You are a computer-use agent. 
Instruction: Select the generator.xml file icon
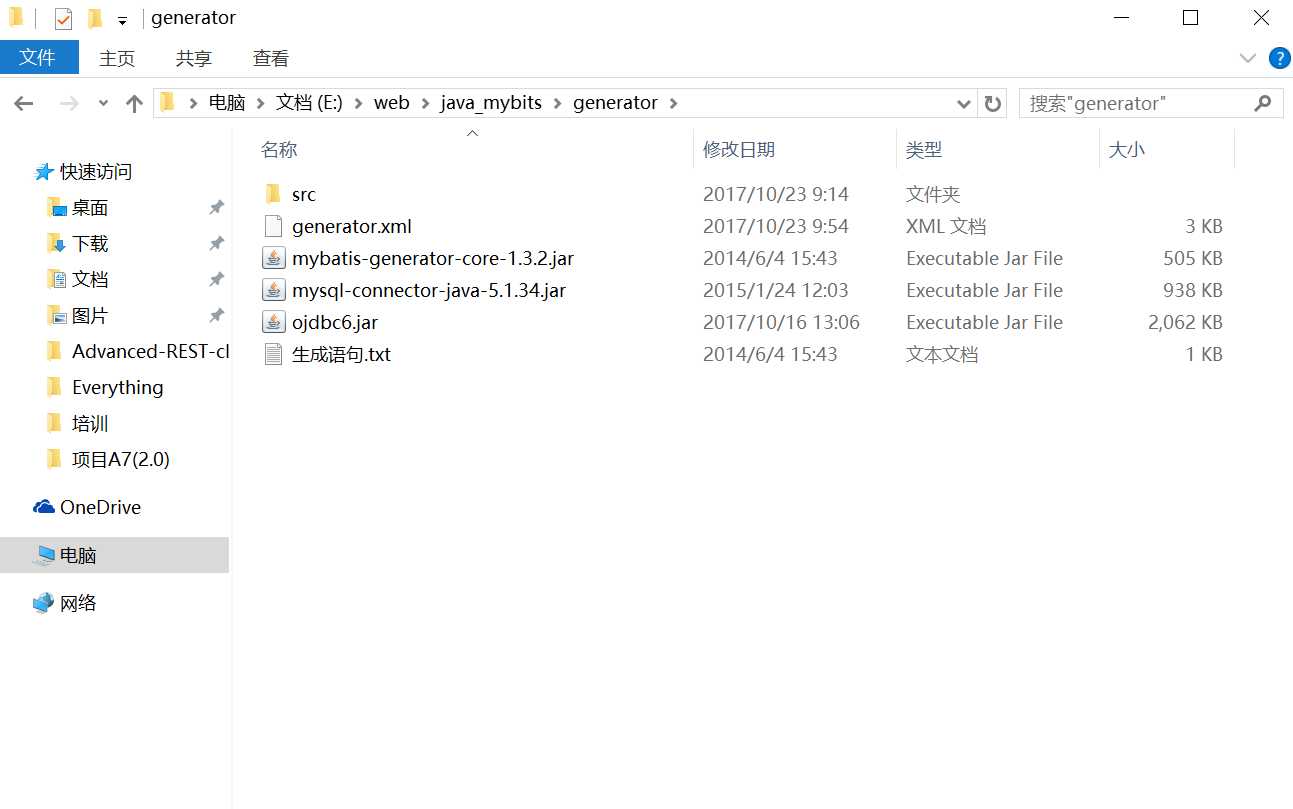pos(273,226)
